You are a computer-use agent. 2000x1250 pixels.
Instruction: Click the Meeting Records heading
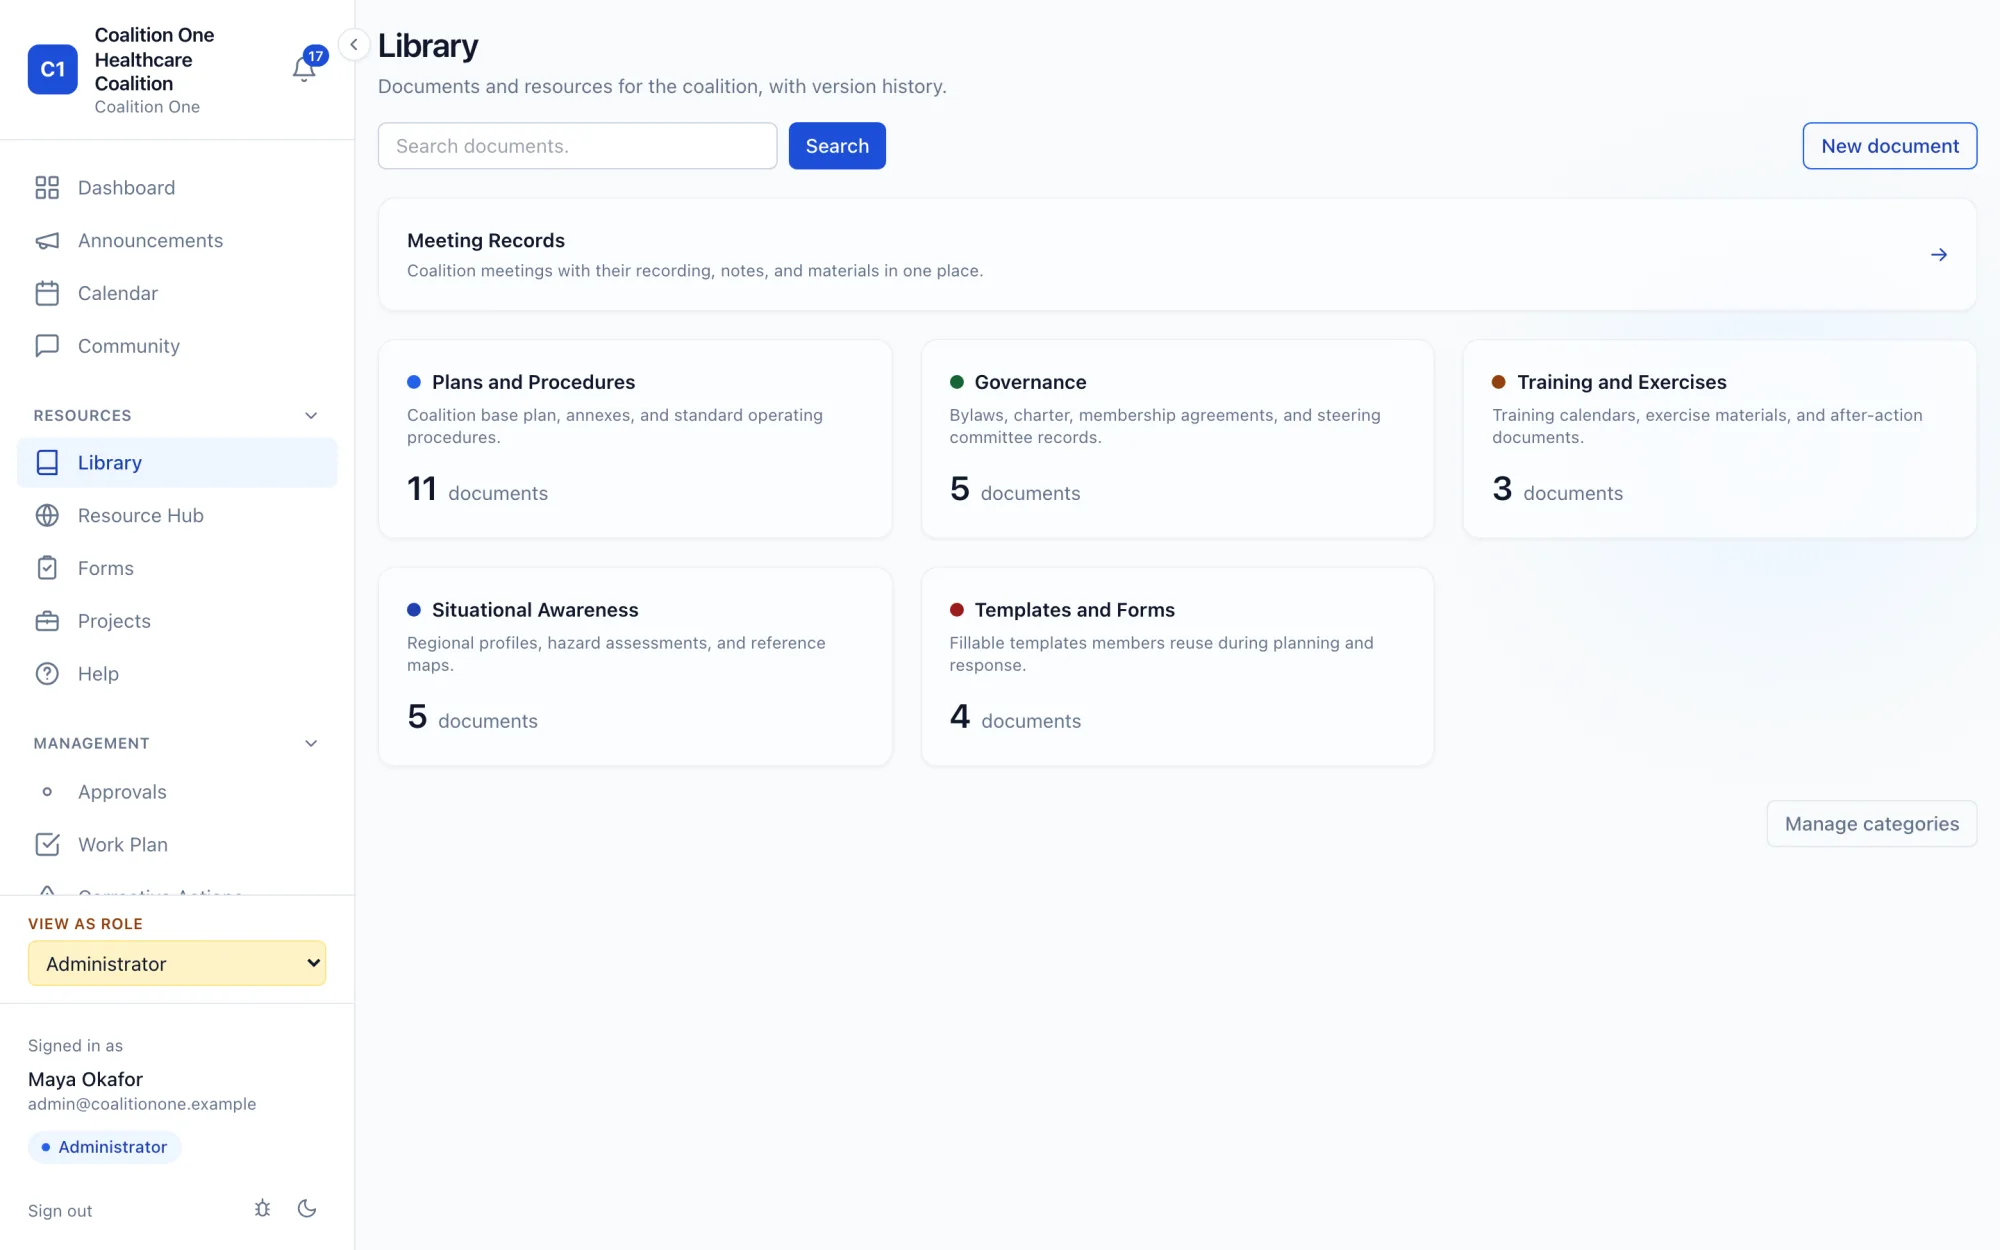tap(486, 241)
